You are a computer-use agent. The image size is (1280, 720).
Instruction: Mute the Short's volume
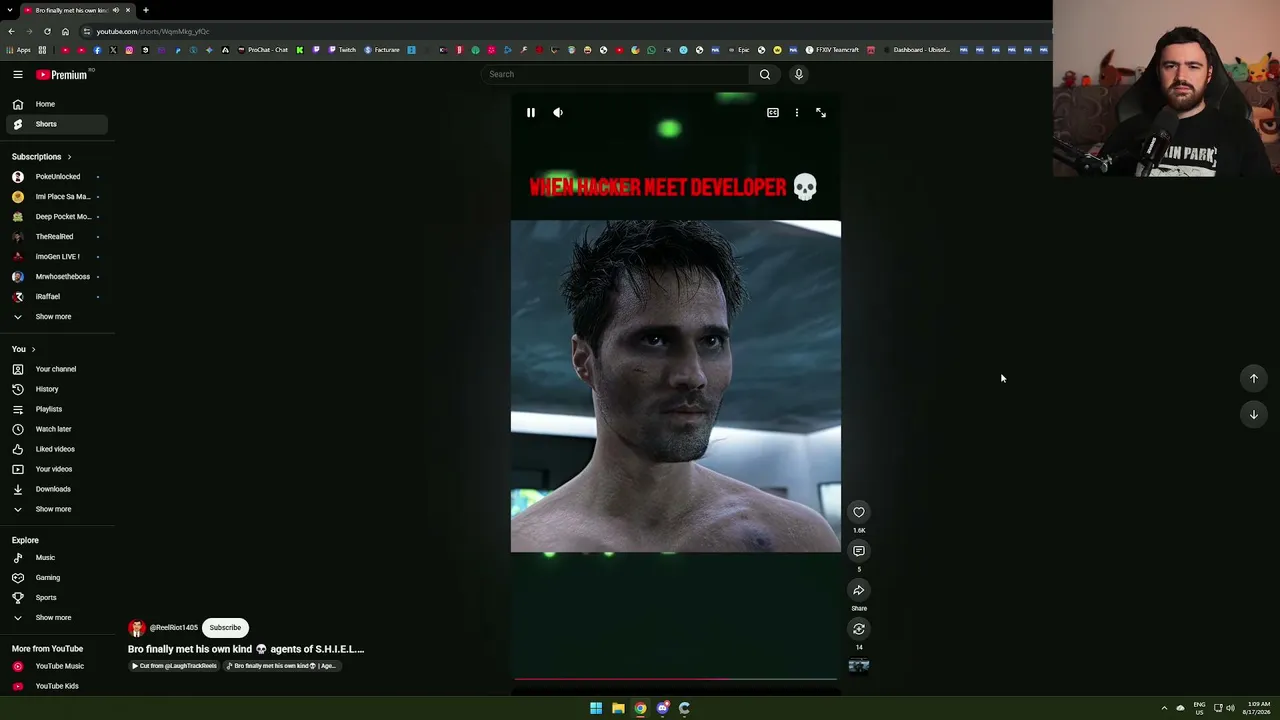pyautogui.click(x=558, y=113)
